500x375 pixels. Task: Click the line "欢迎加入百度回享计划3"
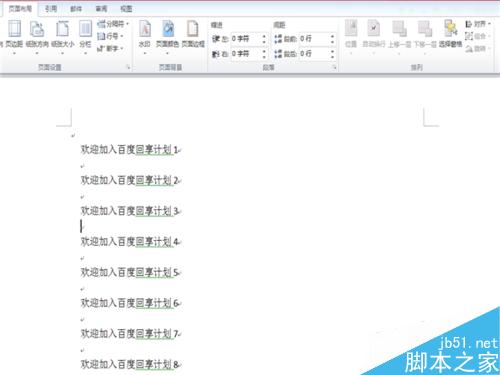pyautogui.click(x=129, y=211)
